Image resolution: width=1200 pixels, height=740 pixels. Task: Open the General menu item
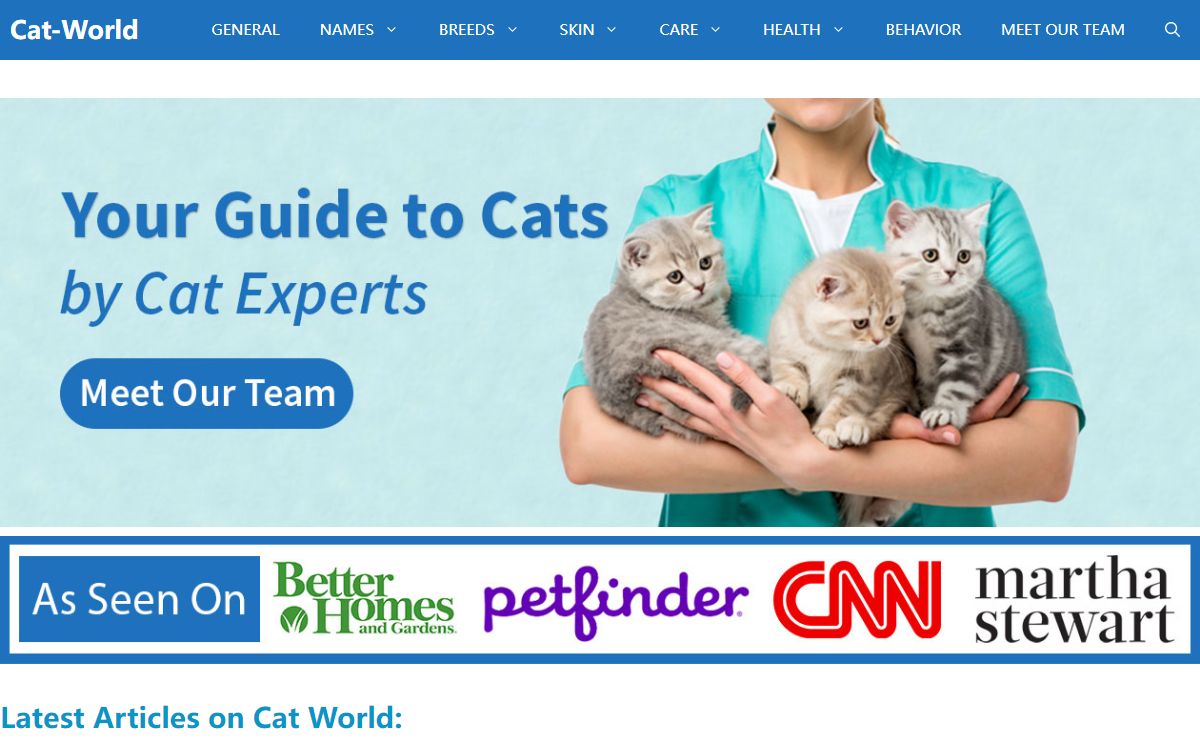(246, 30)
